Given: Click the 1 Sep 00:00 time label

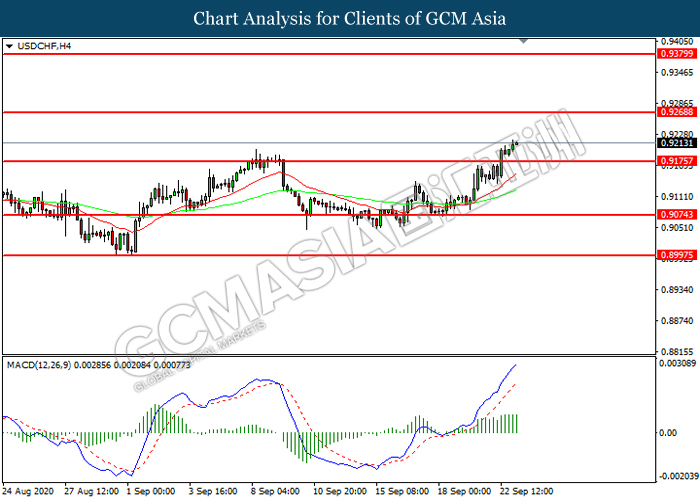Looking at the screenshot, I should coord(151,492).
